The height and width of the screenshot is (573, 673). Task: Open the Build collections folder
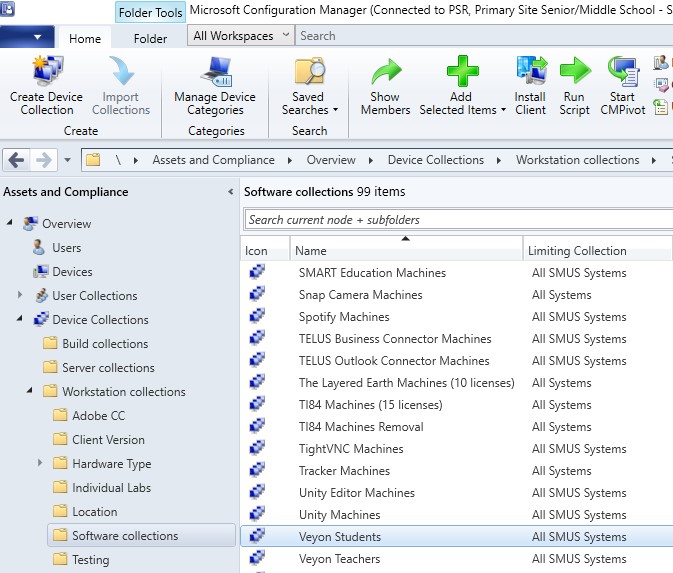[105, 344]
